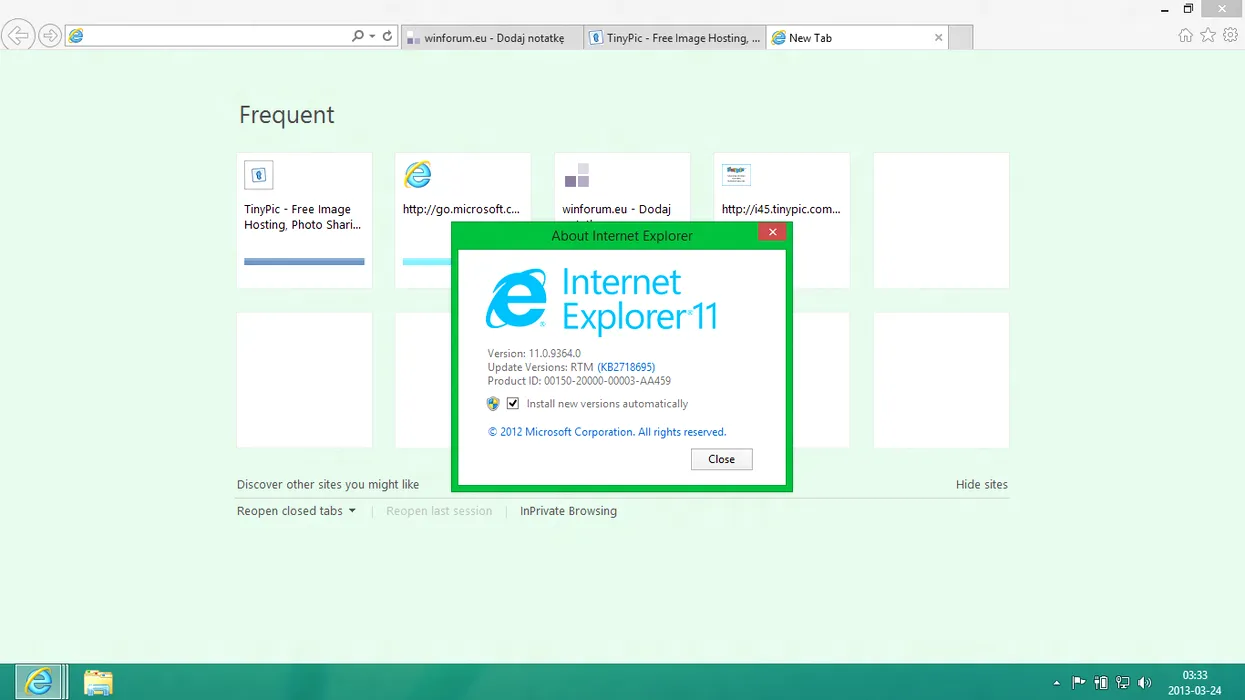Click the Frequent heading

tap(287, 115)
